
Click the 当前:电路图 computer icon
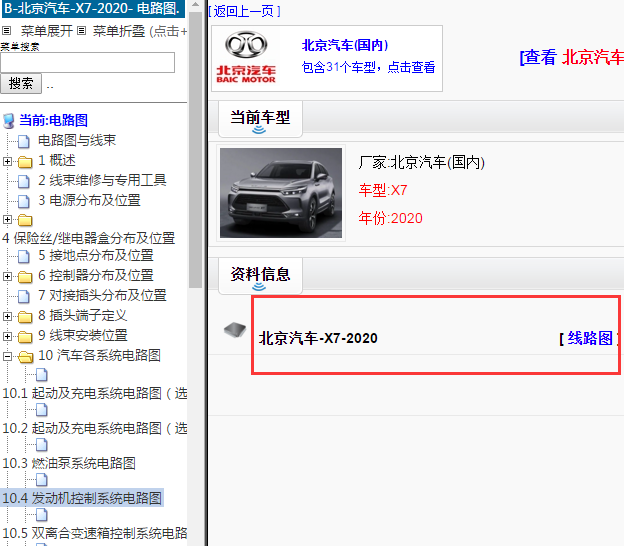tap(8, 121)
